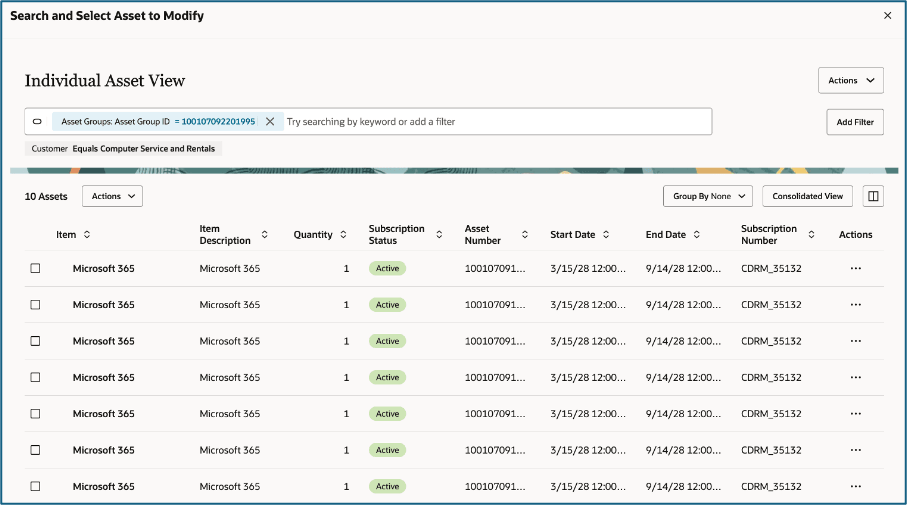Click the search field filter icon

[x=37, y=122]
